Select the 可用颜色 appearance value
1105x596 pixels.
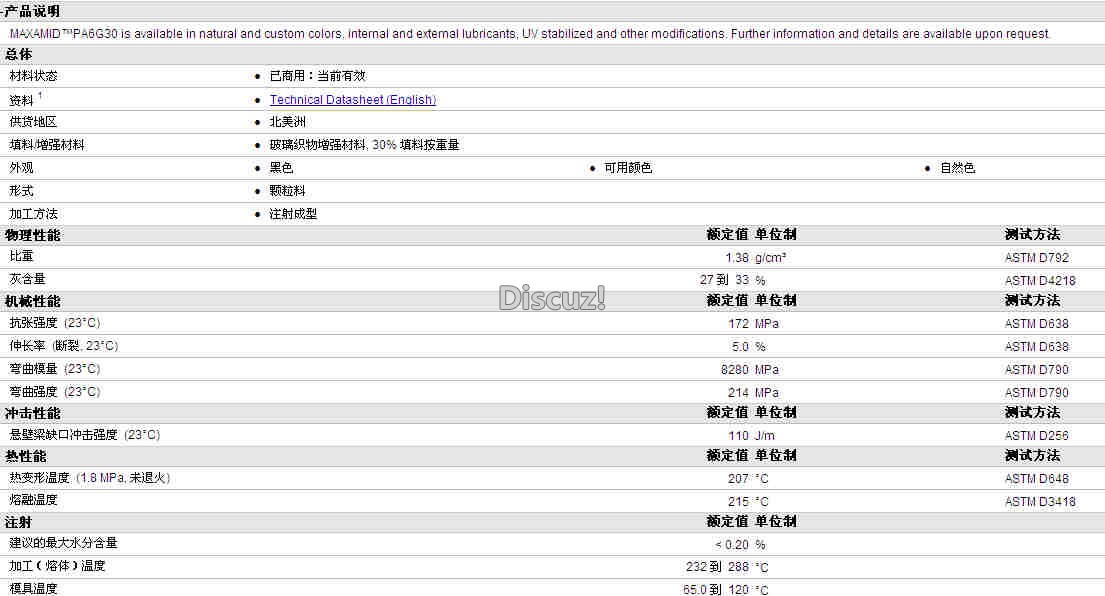pyautogui.click(x=628, y=168)
